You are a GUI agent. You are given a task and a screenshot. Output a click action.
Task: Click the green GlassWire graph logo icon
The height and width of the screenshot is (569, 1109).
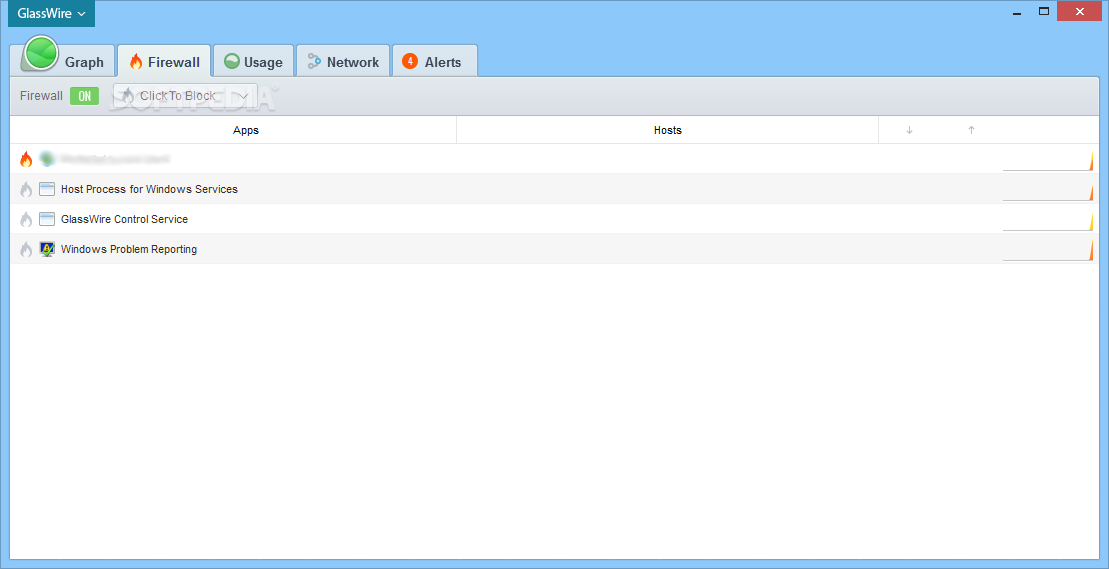(40, 53)
